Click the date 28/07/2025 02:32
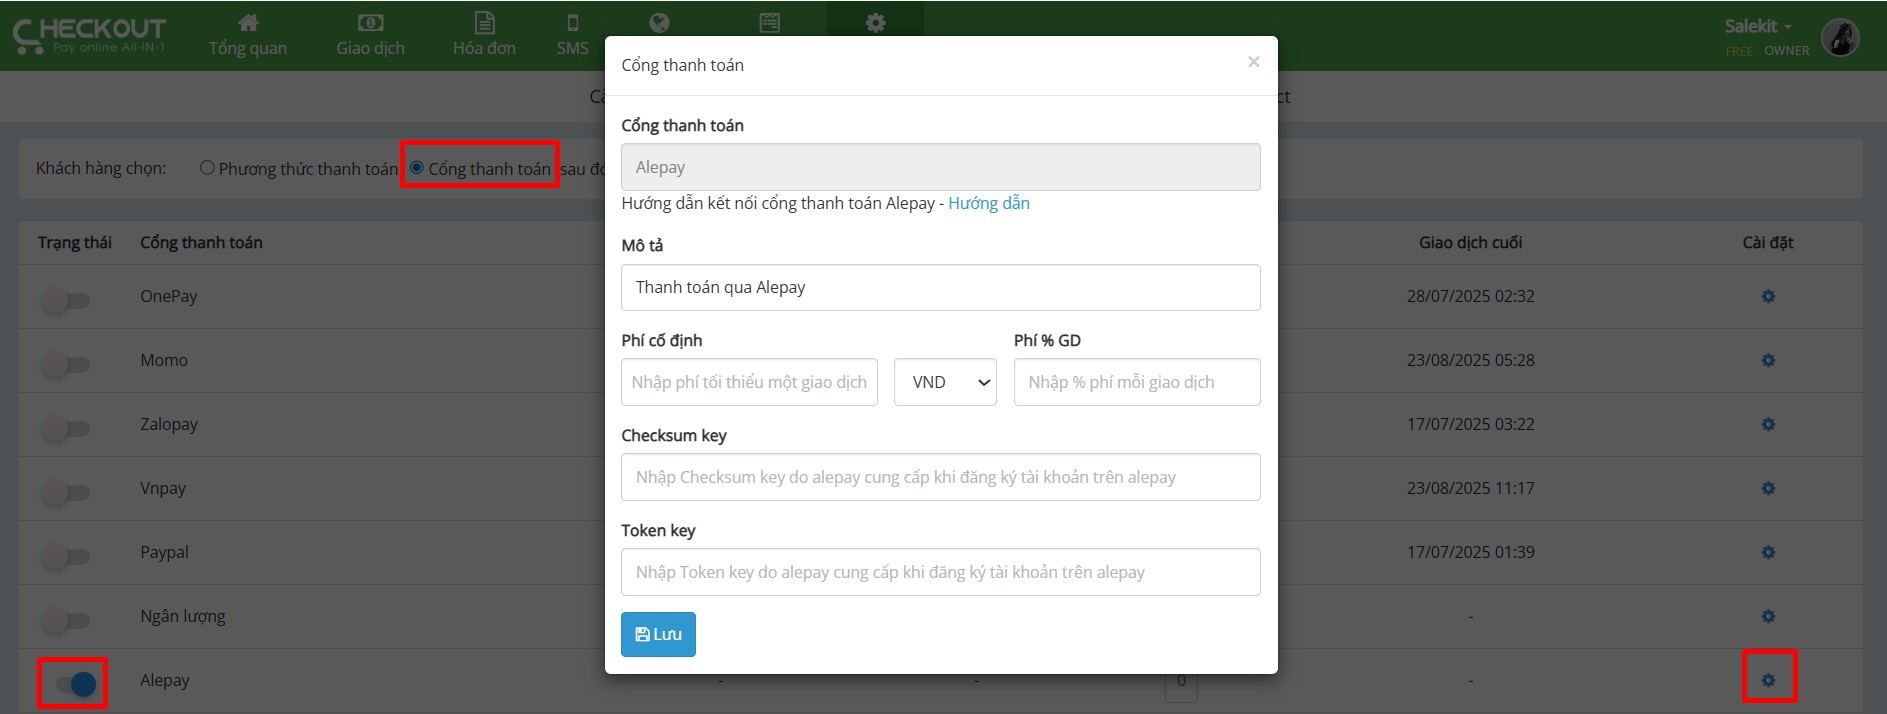The image size is (1887, 714). 1470,296
